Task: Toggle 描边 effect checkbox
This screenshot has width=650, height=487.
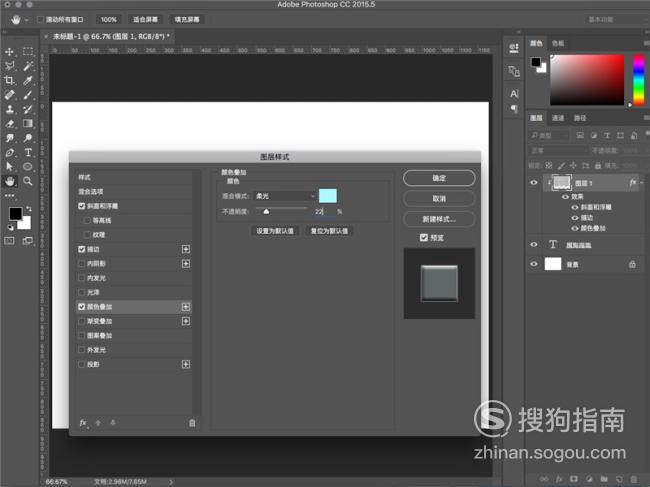Action: point(82,249)
